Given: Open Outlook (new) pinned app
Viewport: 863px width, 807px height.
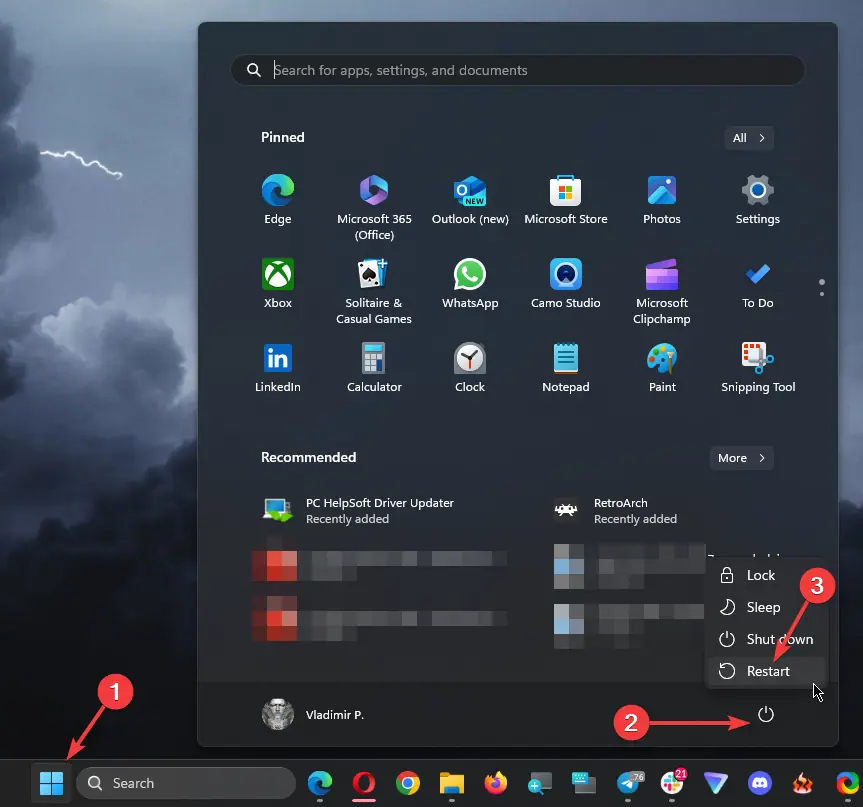Looking at the screenshot, I should (x=469, y=199).
